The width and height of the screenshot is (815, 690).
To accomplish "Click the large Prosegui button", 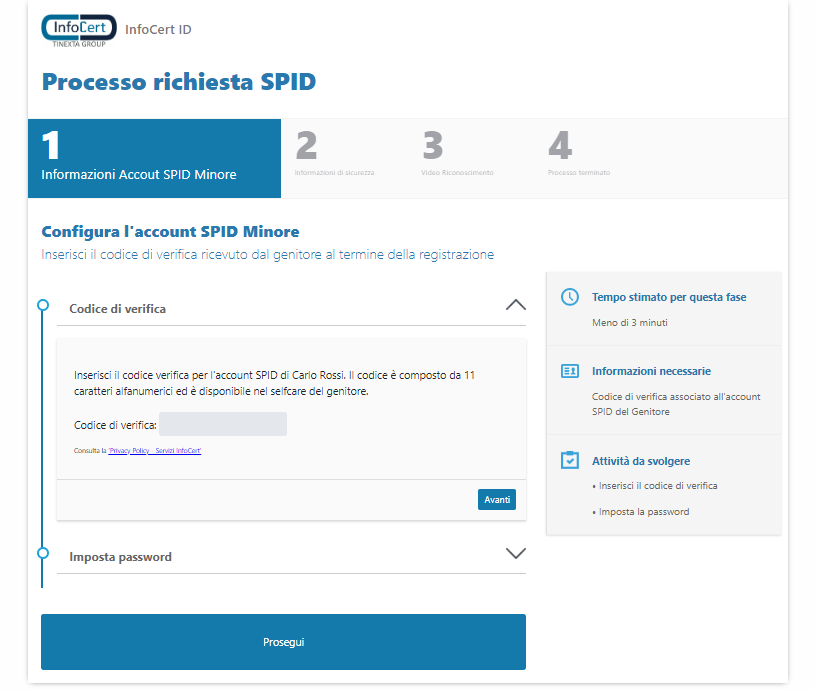I will 283,642.
